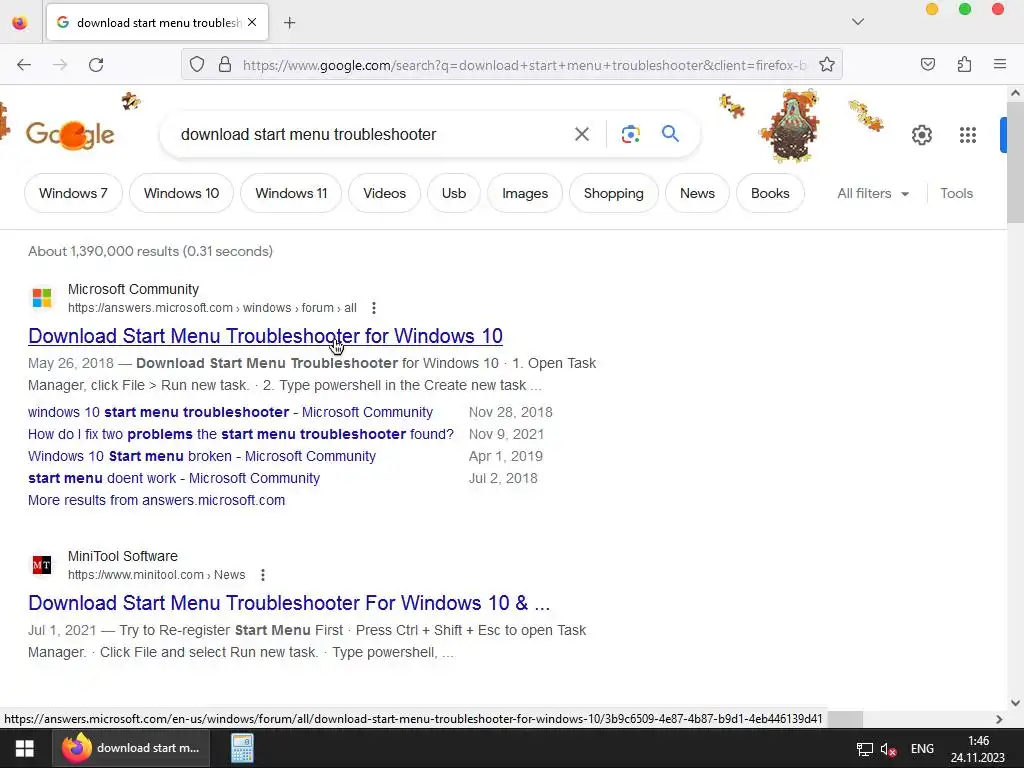Open MiniTool 'Download Start Menu Troubleshooter For Windows 10 &' link
The width and height of the screenshot is (1024, 768).
click(289, 603)
